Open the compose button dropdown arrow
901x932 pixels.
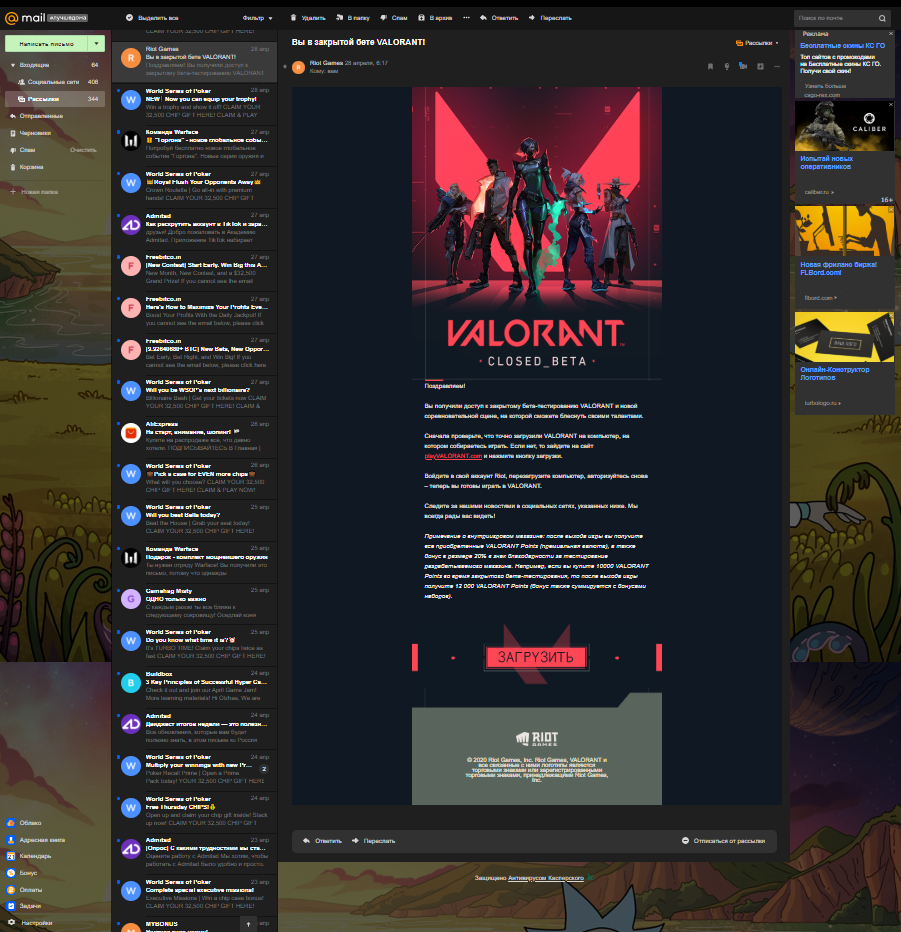(x=96, y=43)
